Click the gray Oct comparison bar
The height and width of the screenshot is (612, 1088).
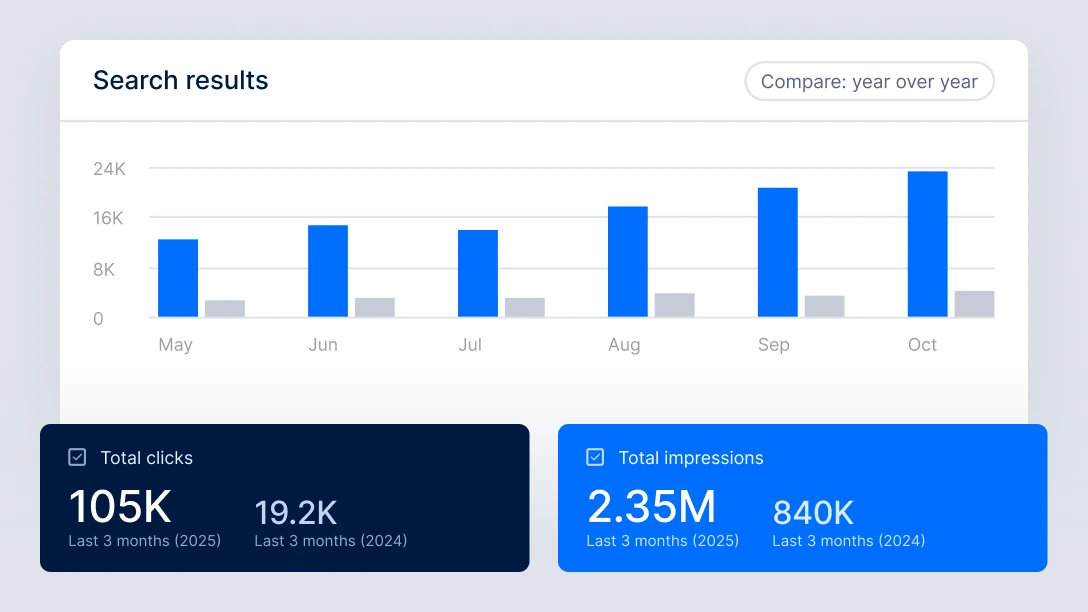coord(974,304)
